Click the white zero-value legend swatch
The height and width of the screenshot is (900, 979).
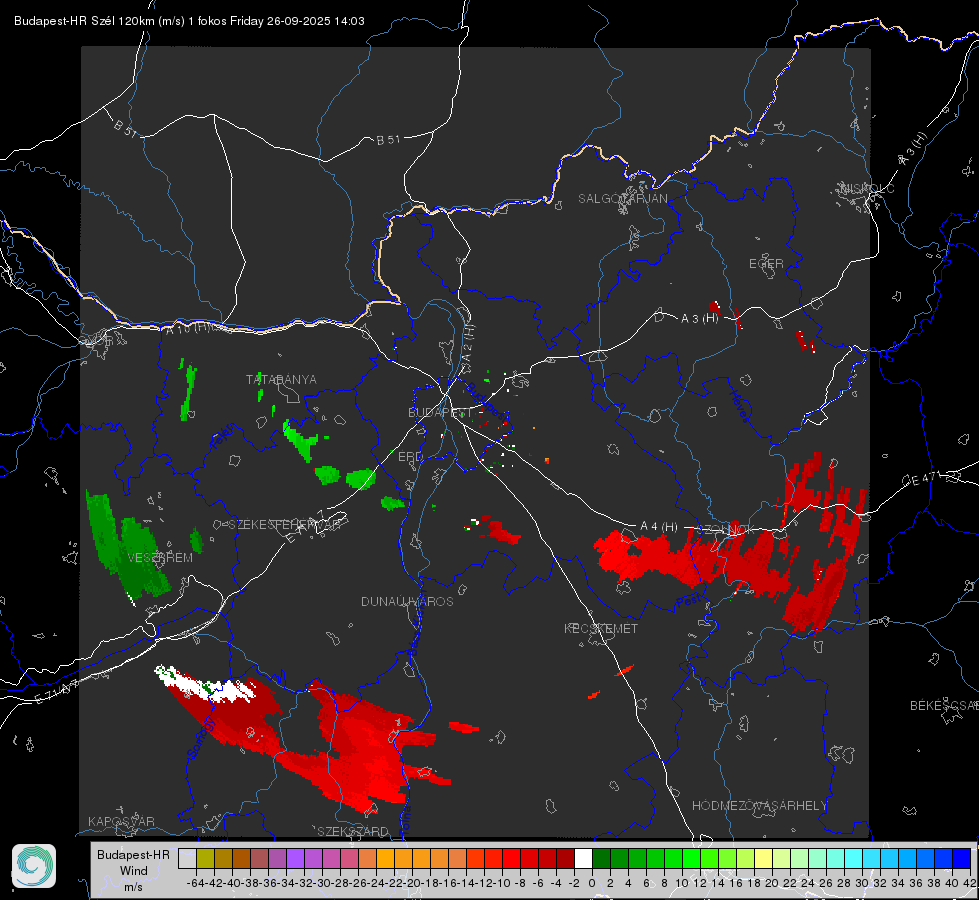(x=583, y=858)
